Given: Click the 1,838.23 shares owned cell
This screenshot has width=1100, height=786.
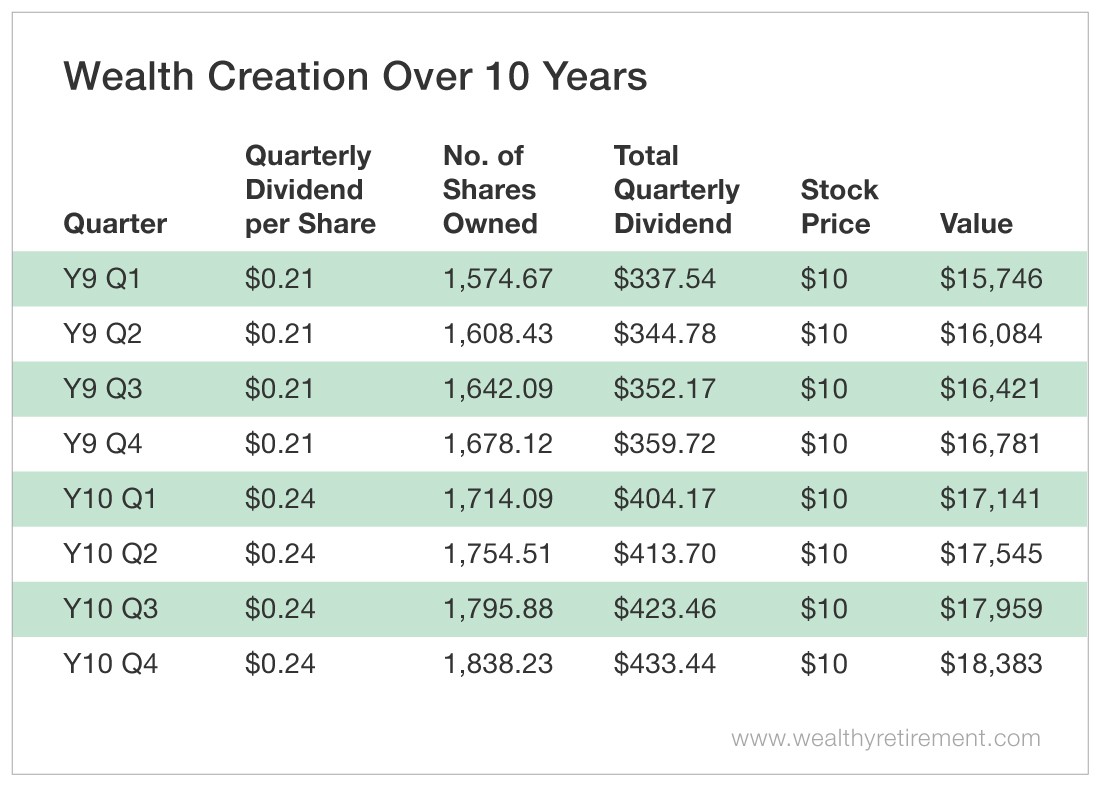Looking at the screenshot, I should click(x=497, y=663).
